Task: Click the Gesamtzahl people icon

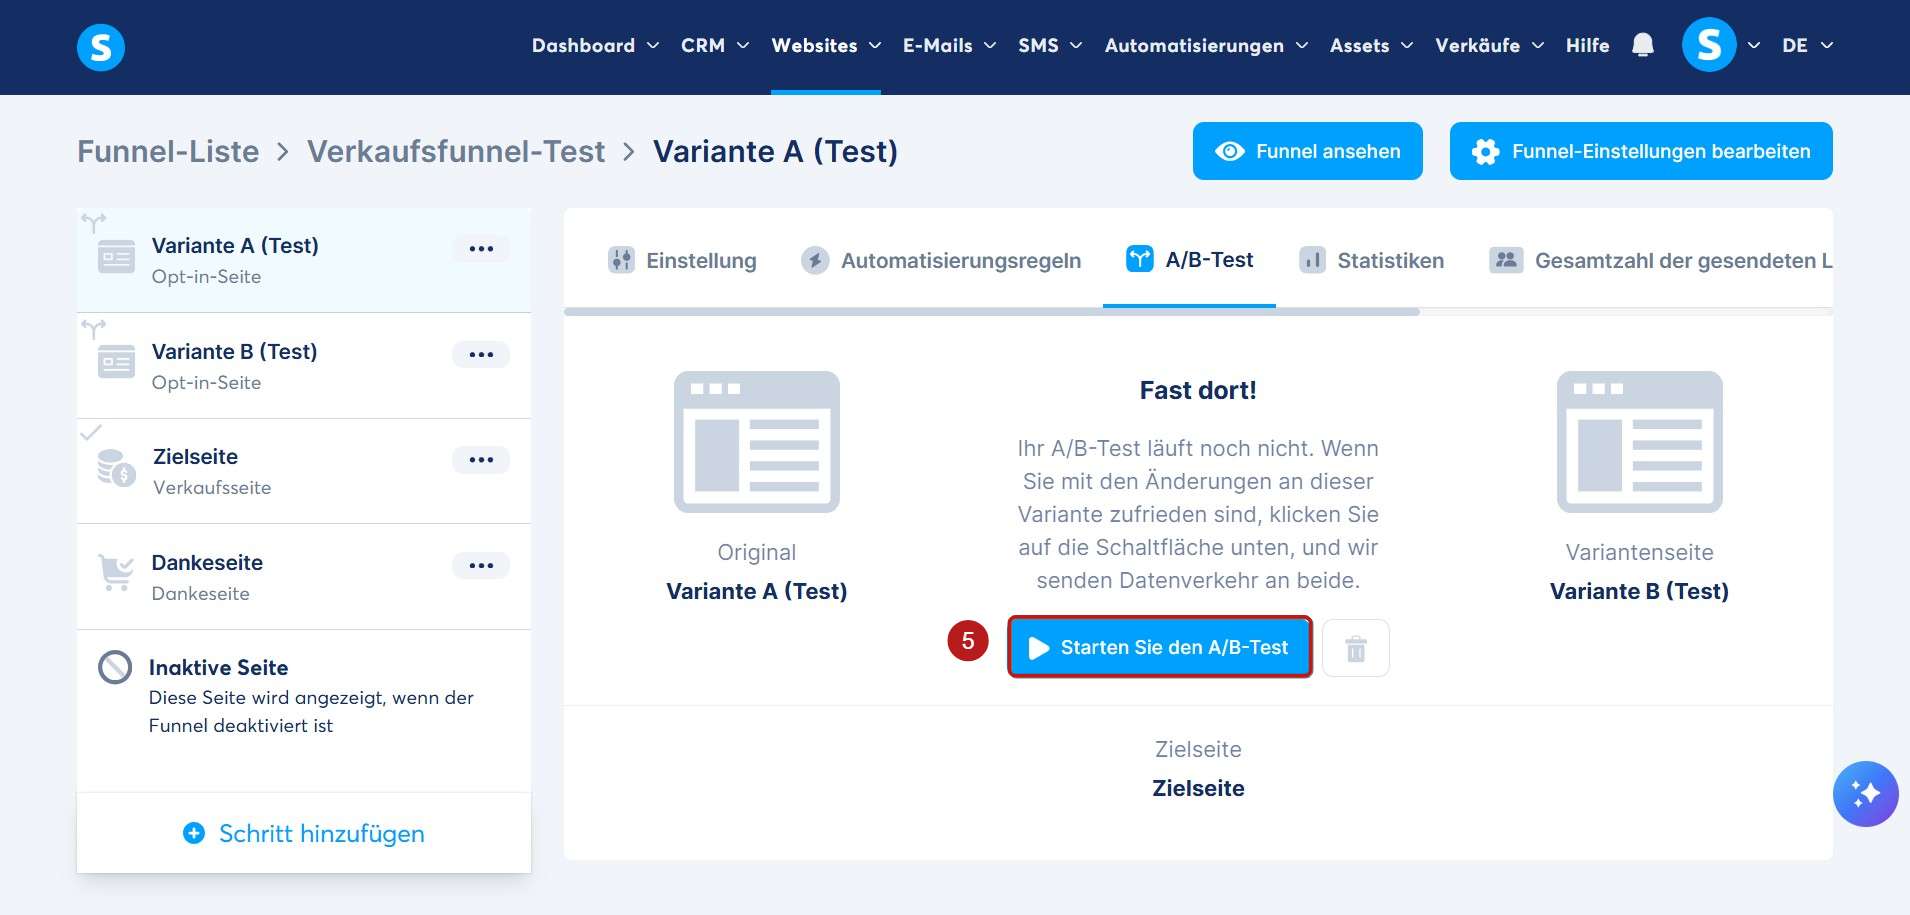Action: point(1506,260)
